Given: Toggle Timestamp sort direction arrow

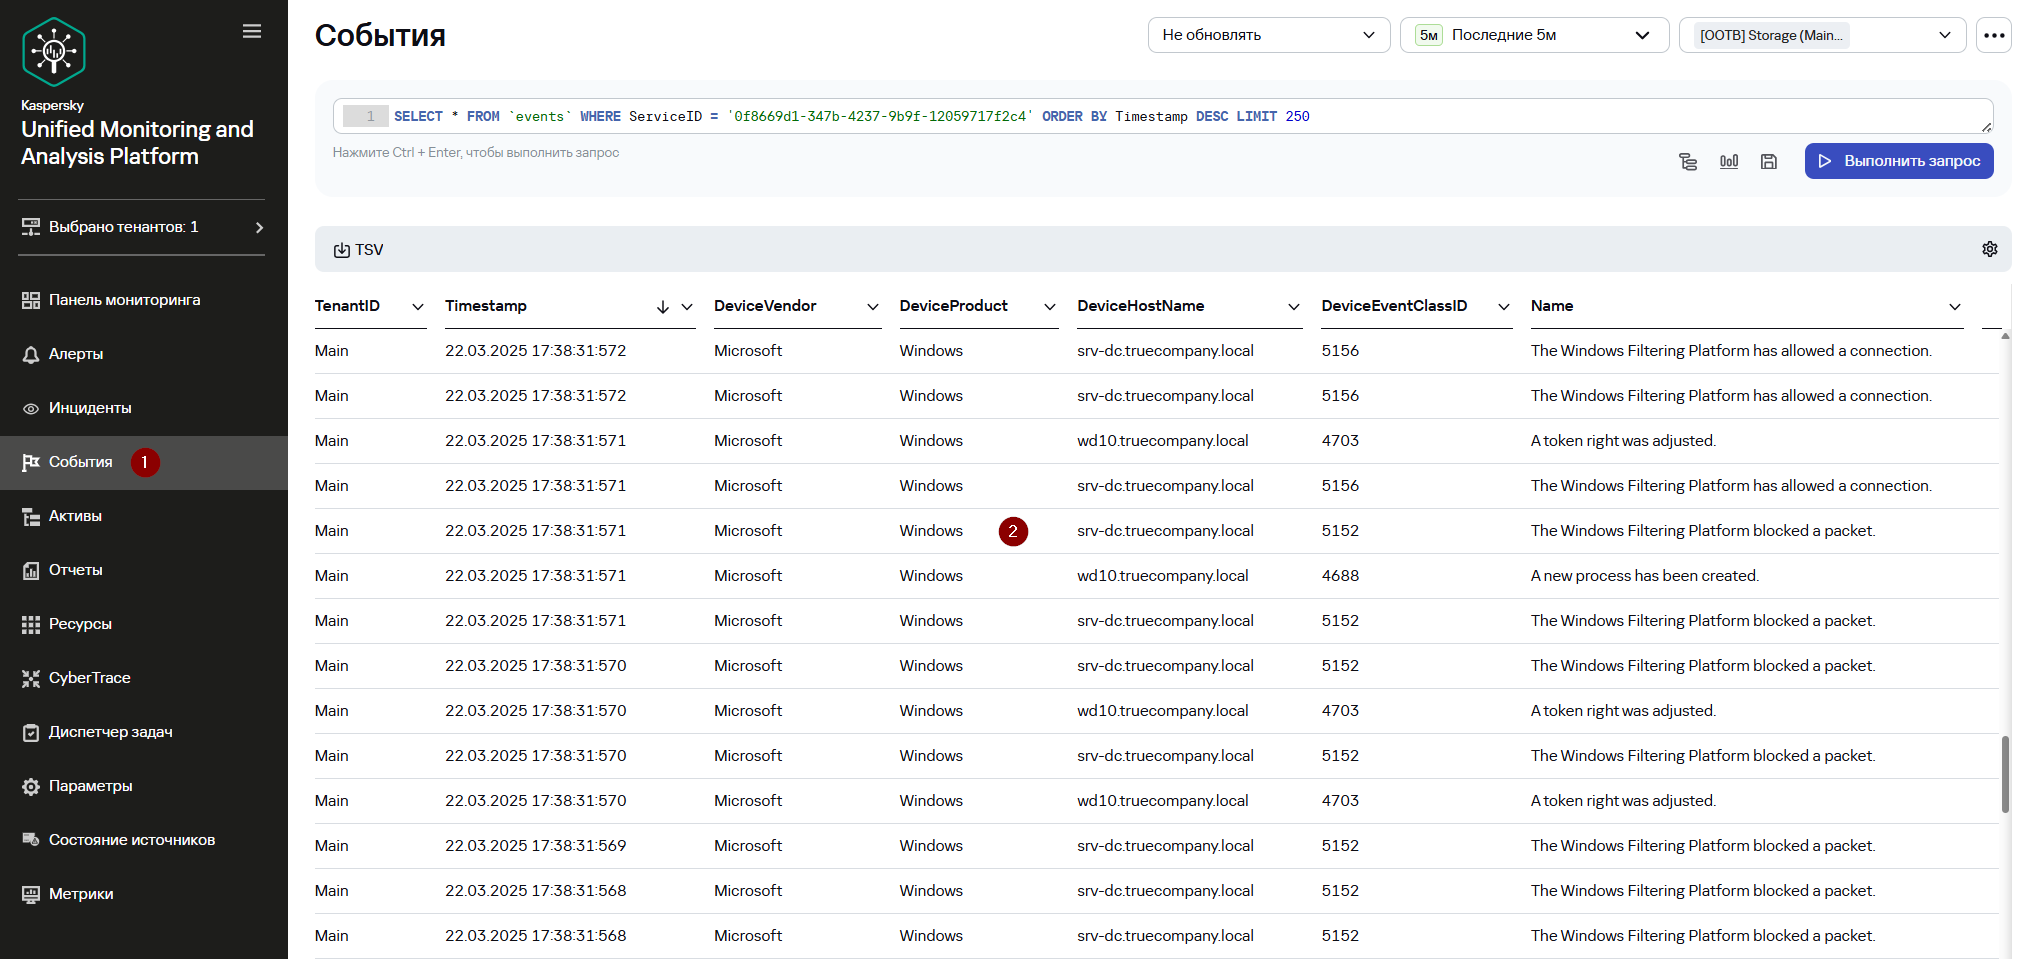Looking at the screenshot, I should [662, 307].
